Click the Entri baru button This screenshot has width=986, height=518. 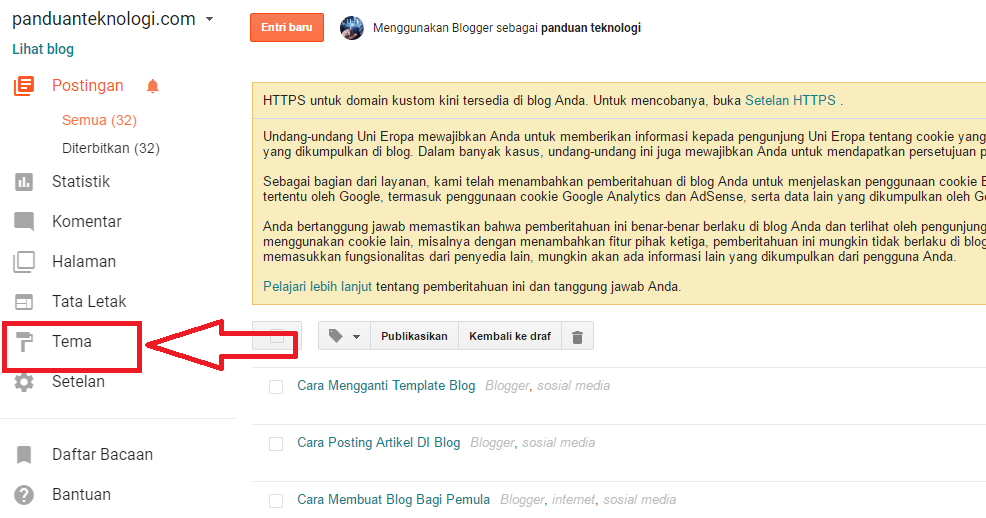tap(287, 28)
